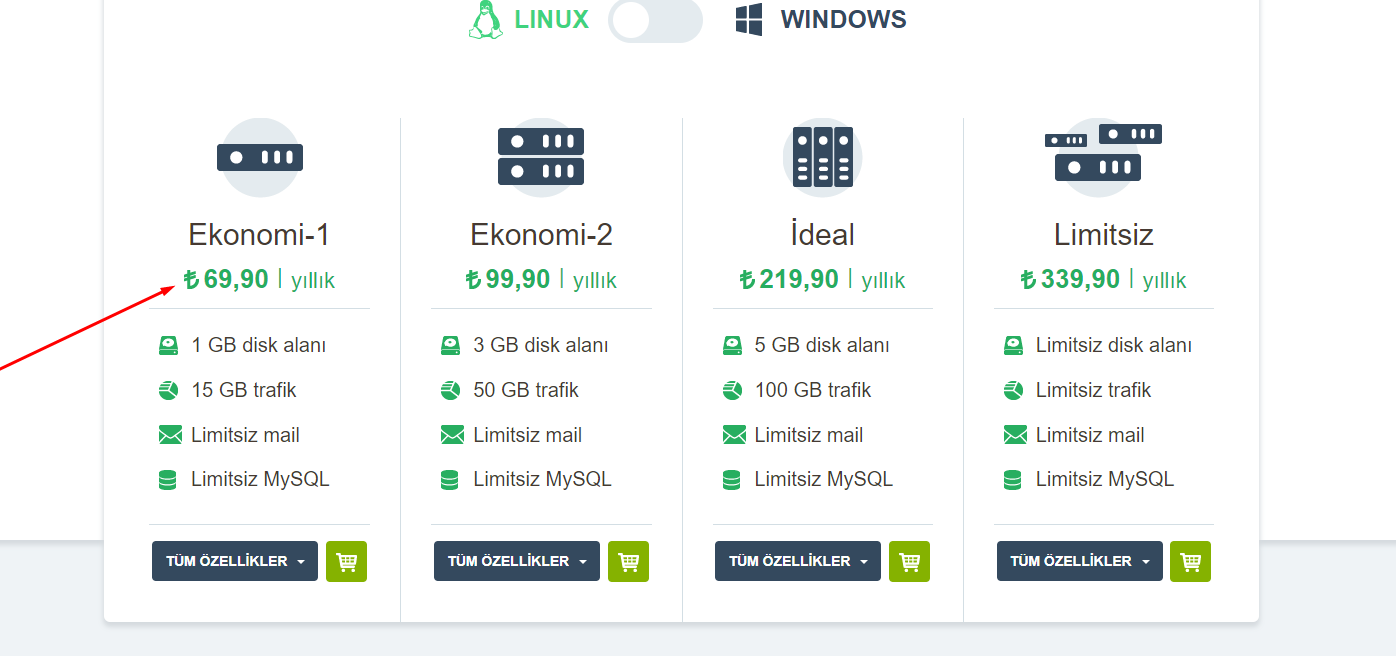Click the 15 GB trafik text
The image size is (1396, 656).
coord(244,390)
